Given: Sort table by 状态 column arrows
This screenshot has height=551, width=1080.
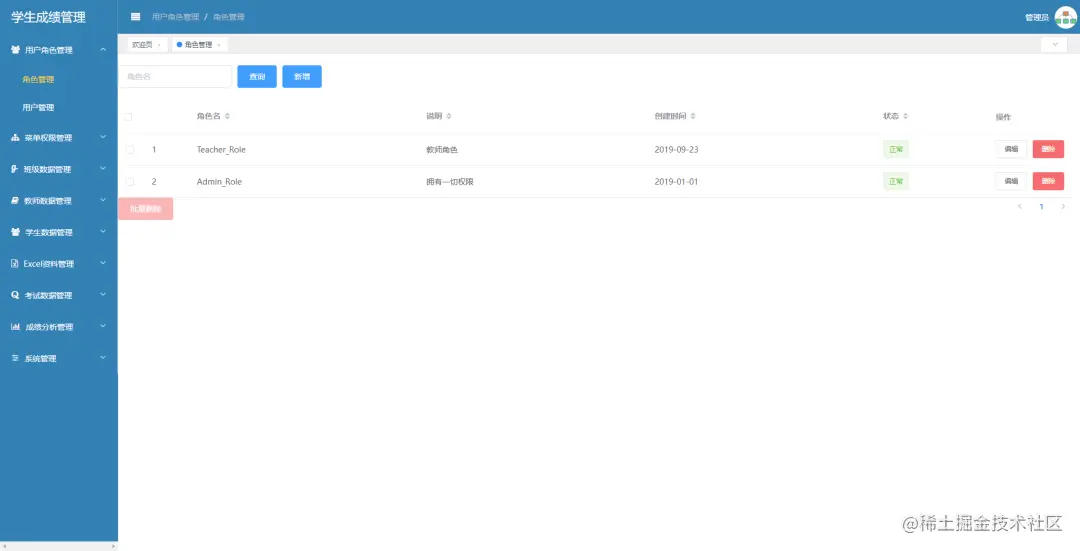Looking at the screenshot, I should point(905,116).
